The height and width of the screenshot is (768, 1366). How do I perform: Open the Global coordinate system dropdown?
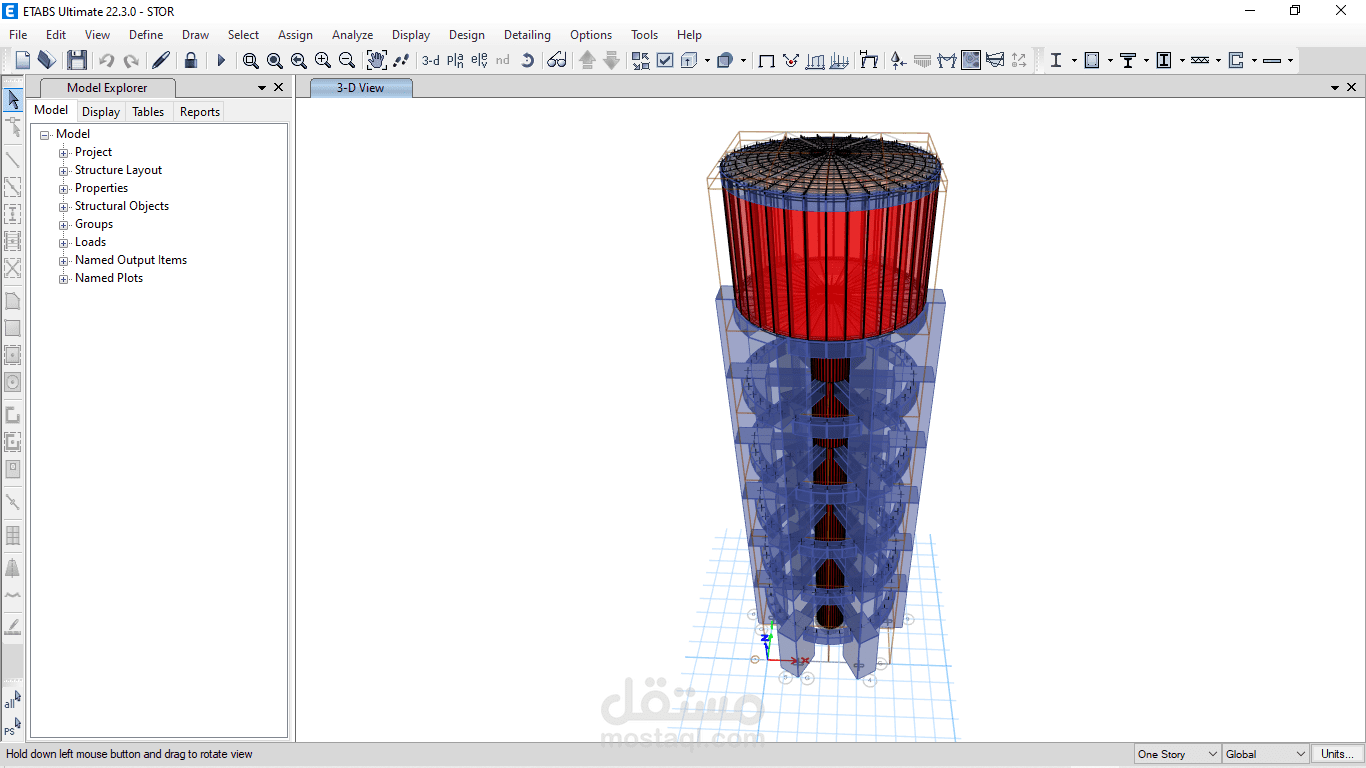click(x=1266, y=754)
